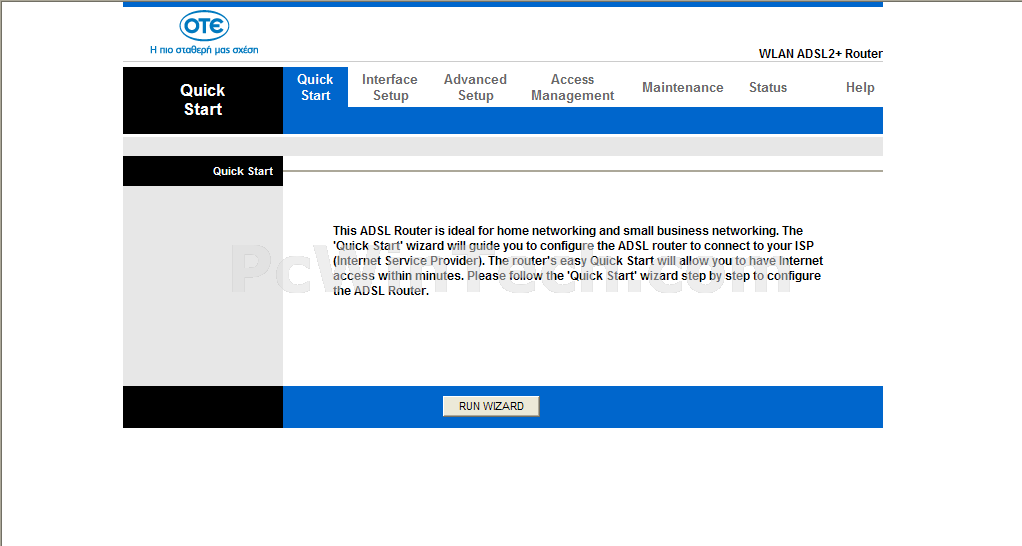Go to the Access Management tab
The height and width of the screenshot is (546, 1022).
pos(572,87)
